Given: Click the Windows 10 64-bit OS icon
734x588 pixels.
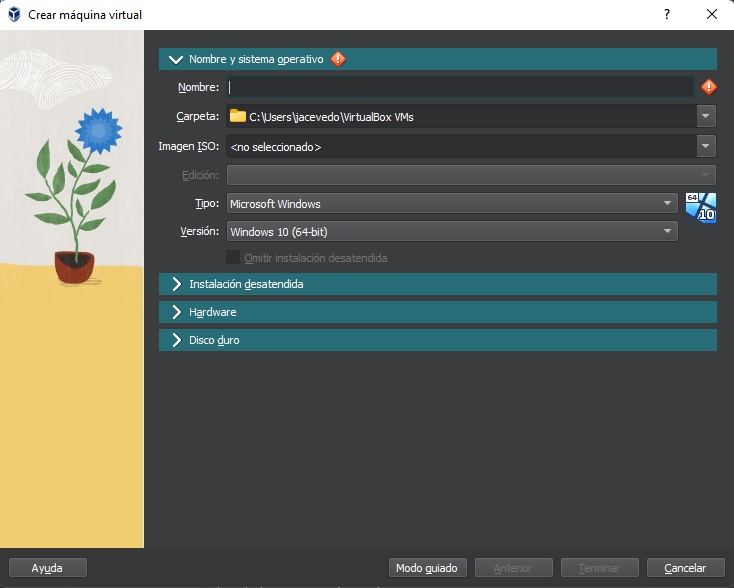Looking at the screenshot, I should click(700, 208).
